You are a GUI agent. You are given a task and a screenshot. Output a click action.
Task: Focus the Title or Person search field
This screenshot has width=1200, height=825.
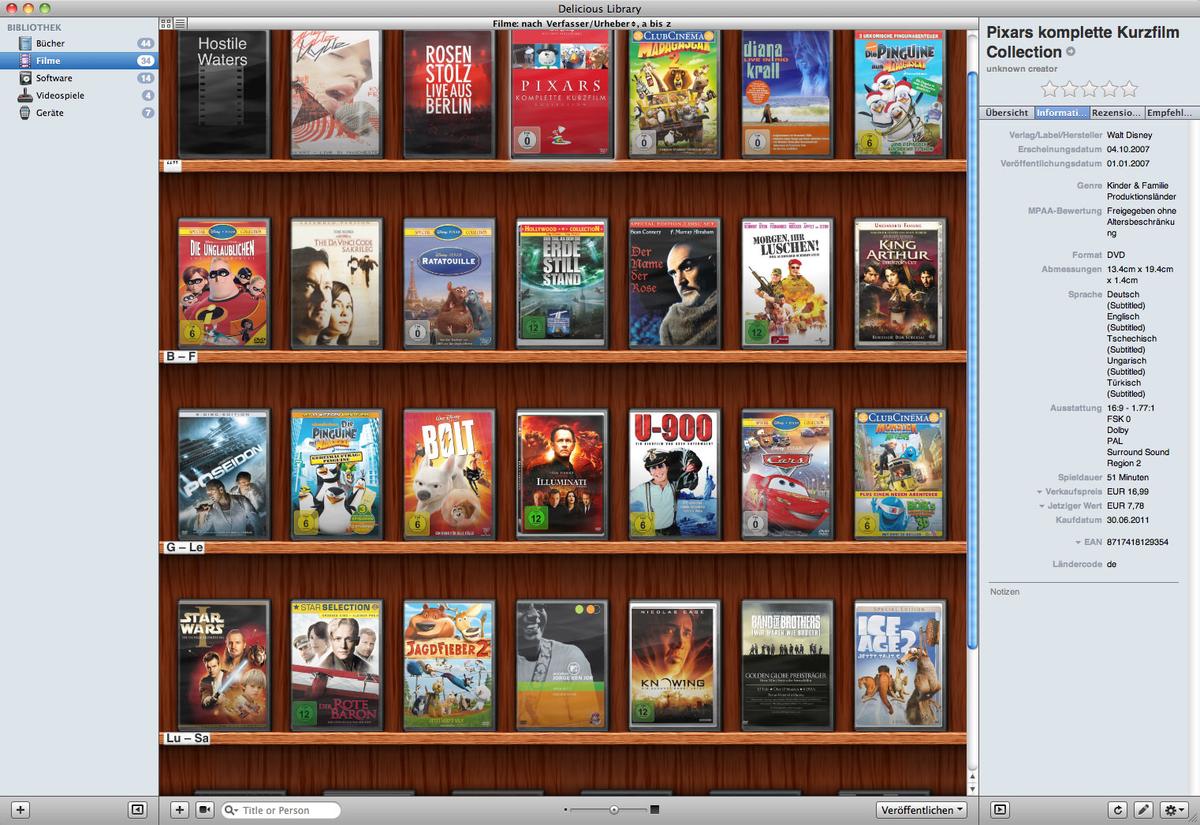[281, 810]
